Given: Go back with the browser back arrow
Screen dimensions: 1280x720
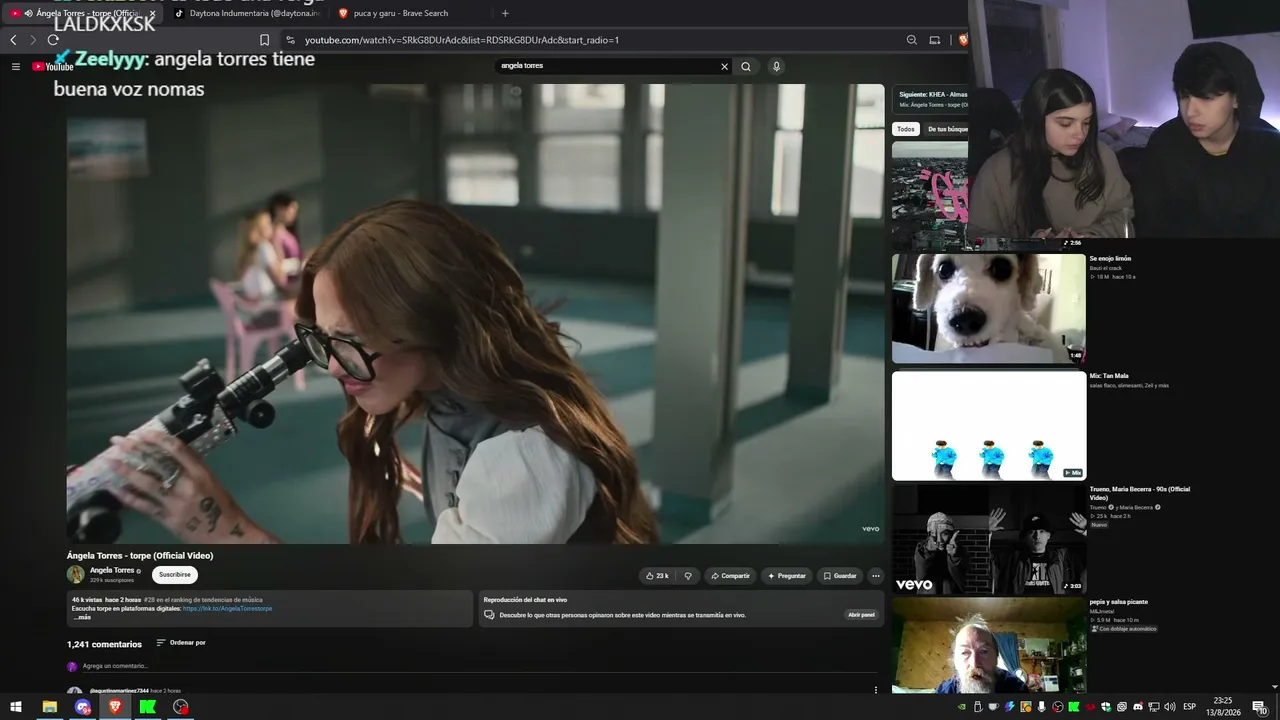Looking at the screenshot, I should [13, 40].
